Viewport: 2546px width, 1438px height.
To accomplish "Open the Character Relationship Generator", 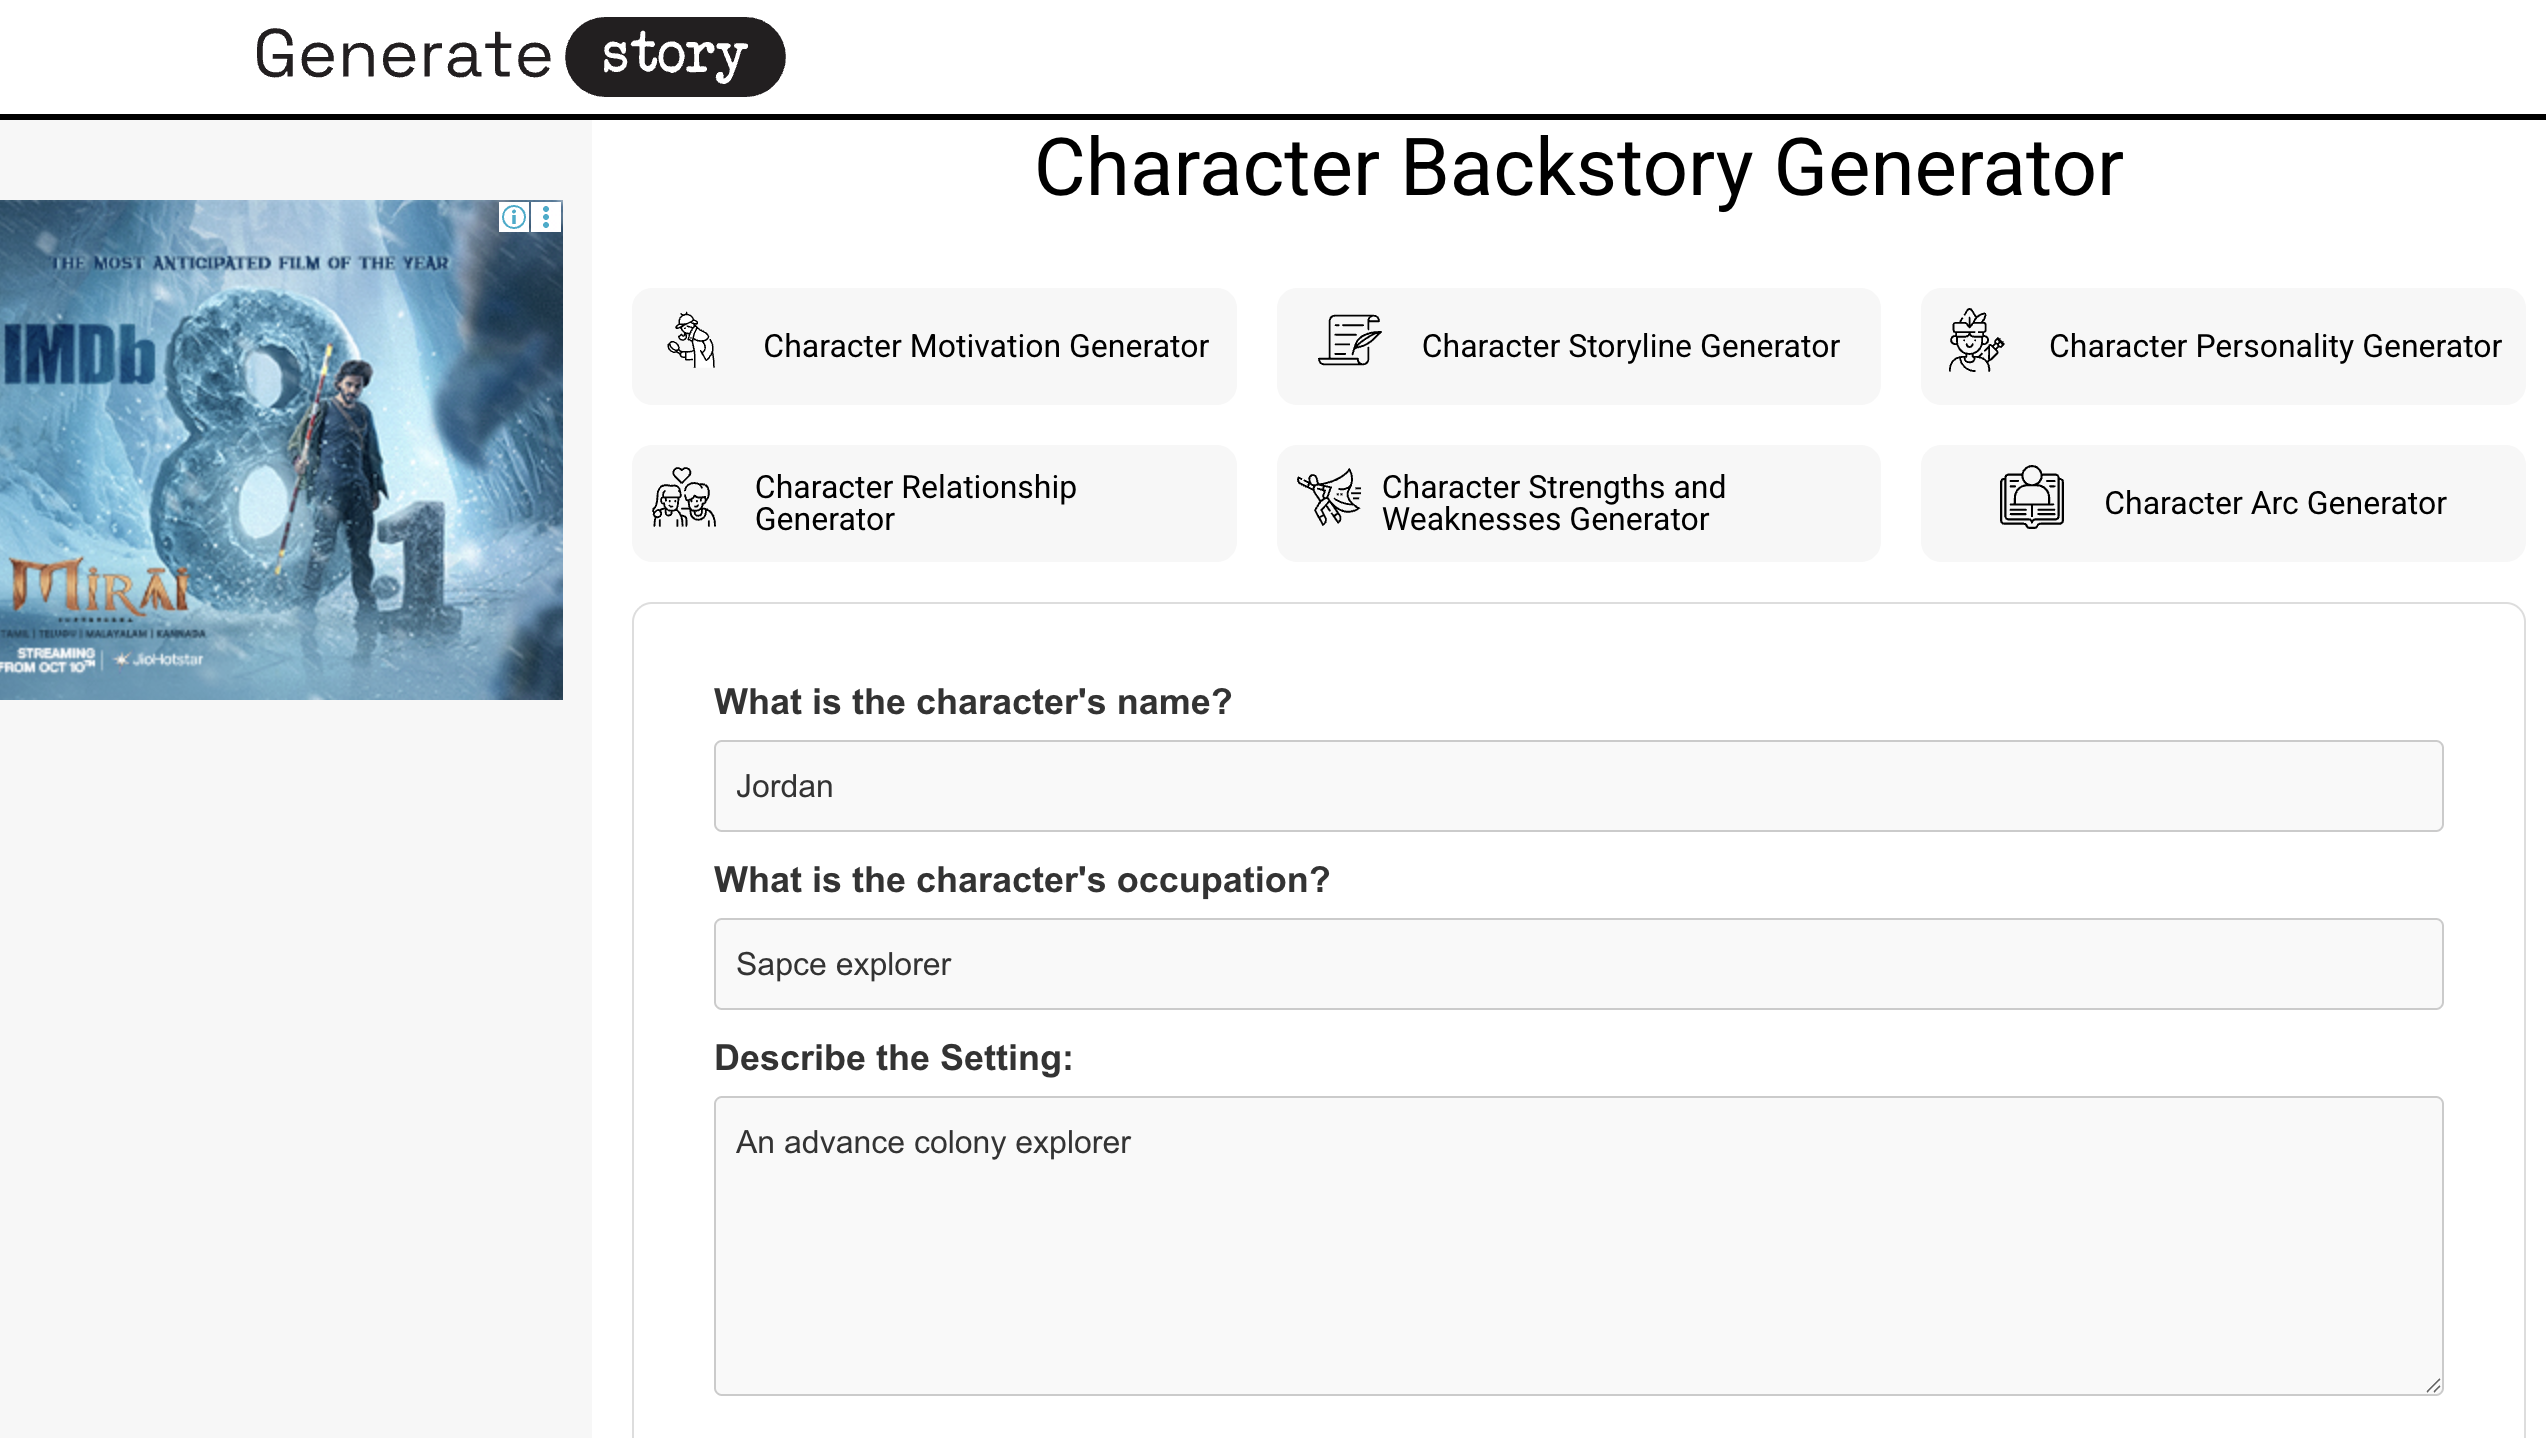I will (934, 502).
